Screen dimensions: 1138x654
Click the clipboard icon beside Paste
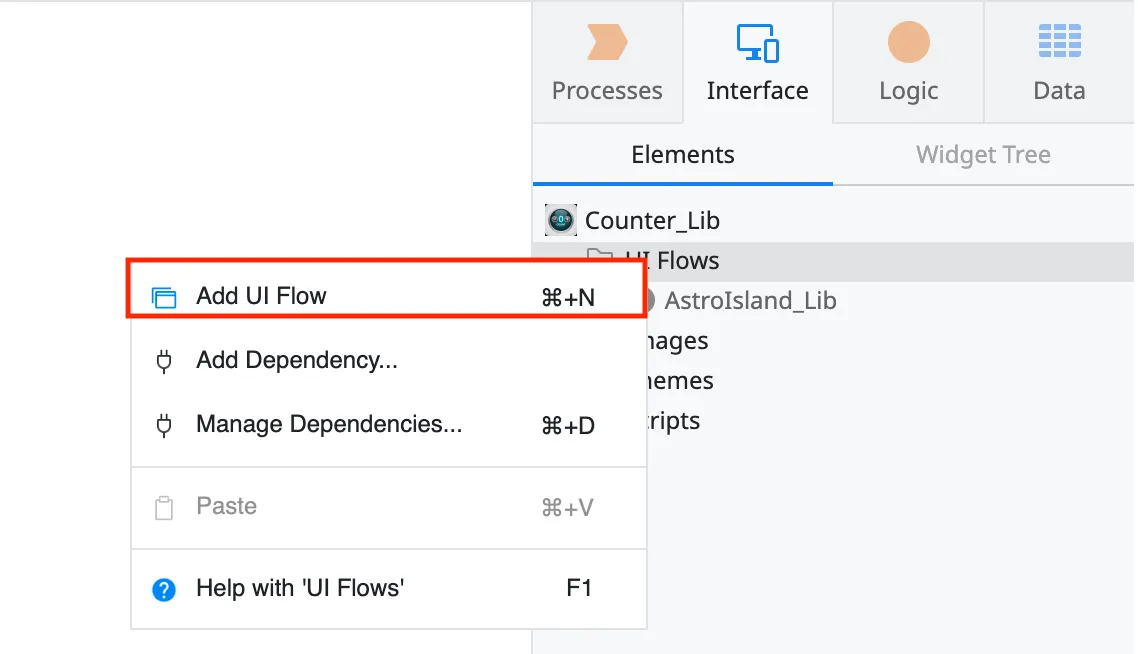163,507
